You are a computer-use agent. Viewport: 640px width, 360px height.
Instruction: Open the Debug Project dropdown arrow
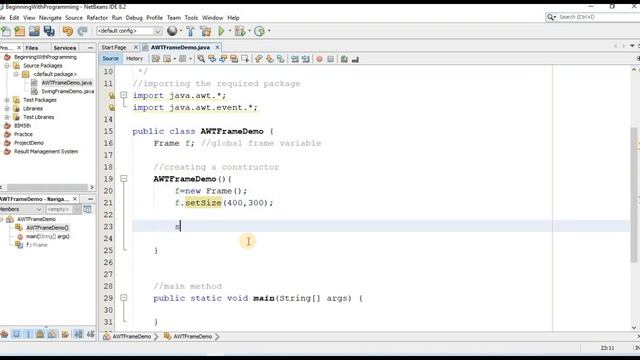pyautogui.click(x=249, y=31)
